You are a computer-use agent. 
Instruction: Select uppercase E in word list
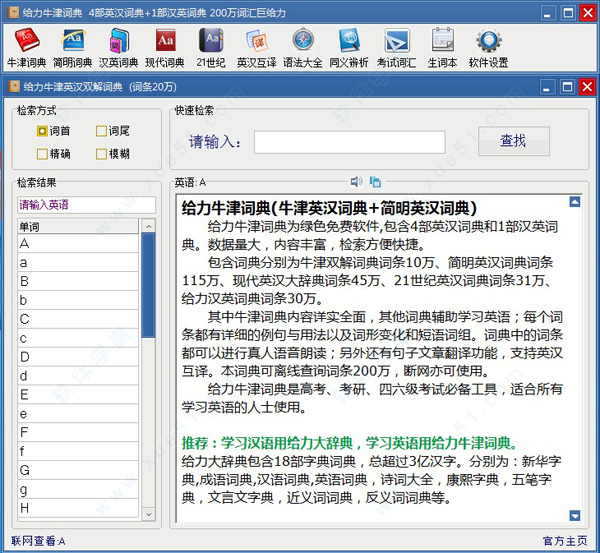[78, 395]
